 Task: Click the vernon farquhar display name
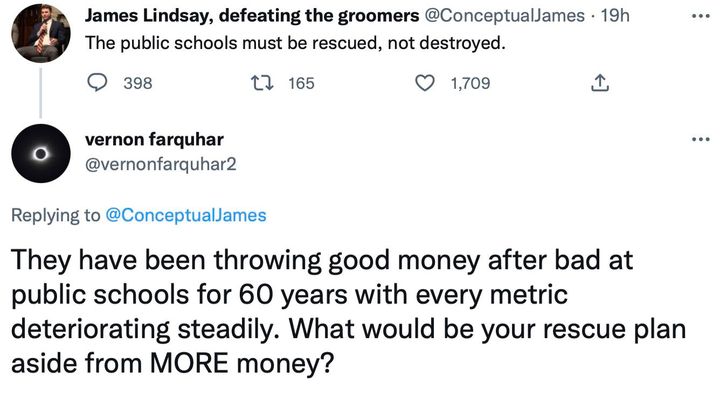point(154,139)
